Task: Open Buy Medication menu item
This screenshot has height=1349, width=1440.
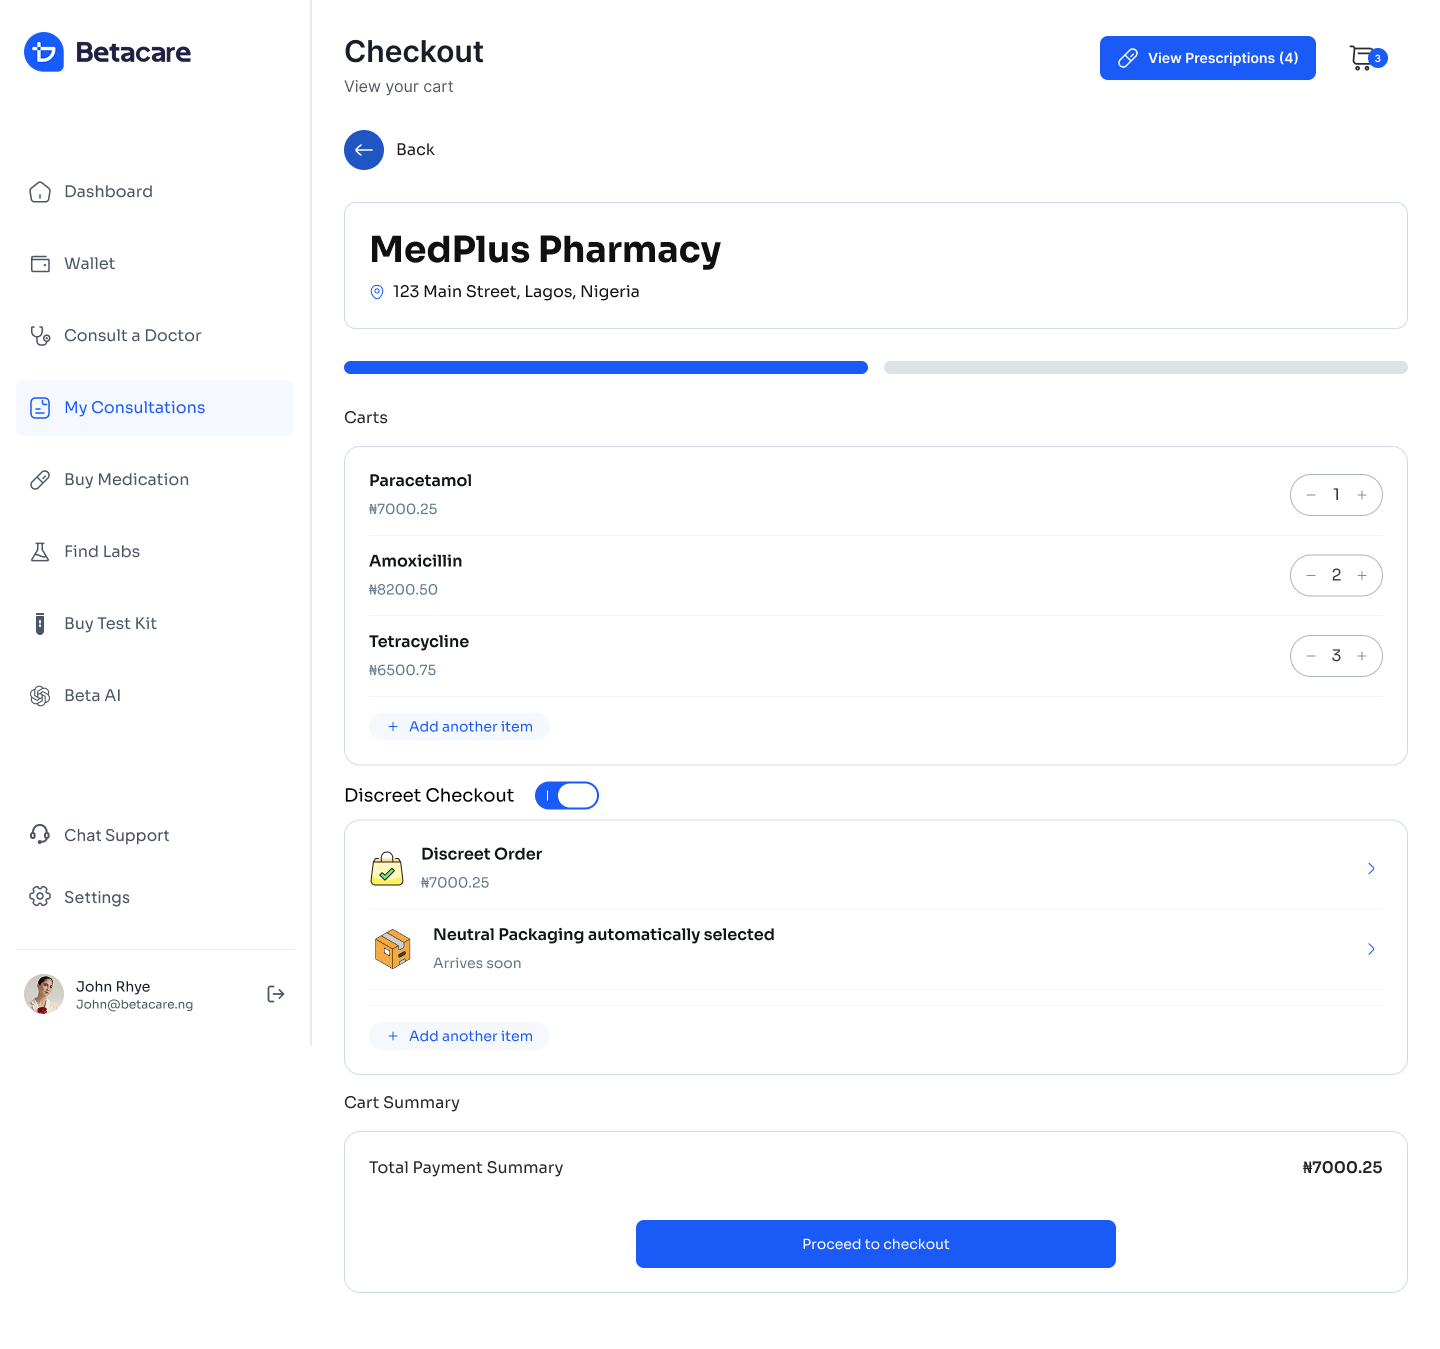Action: 155,480
